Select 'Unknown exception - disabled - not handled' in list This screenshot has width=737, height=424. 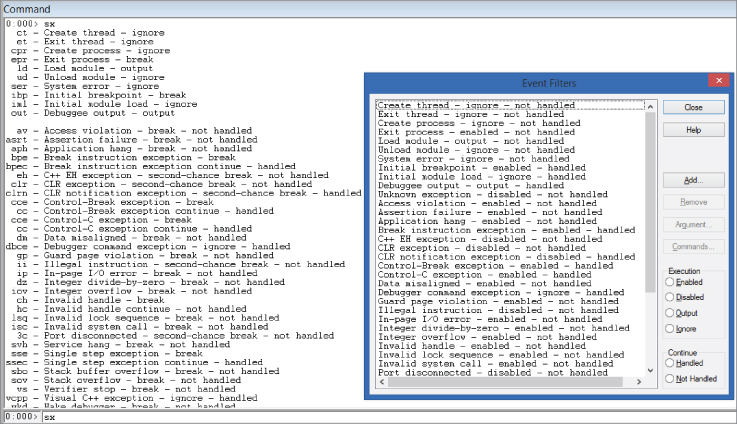[510, 195]
